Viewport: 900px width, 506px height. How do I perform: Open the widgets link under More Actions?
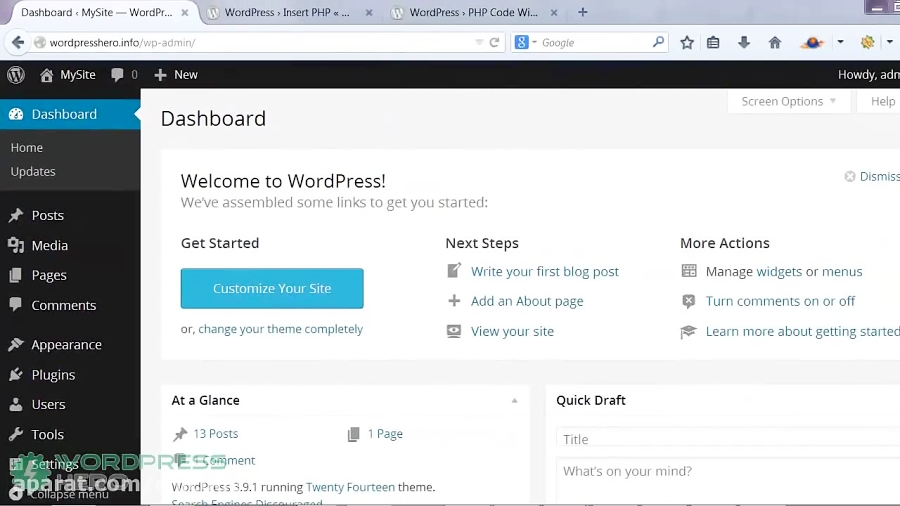[779, 271]
